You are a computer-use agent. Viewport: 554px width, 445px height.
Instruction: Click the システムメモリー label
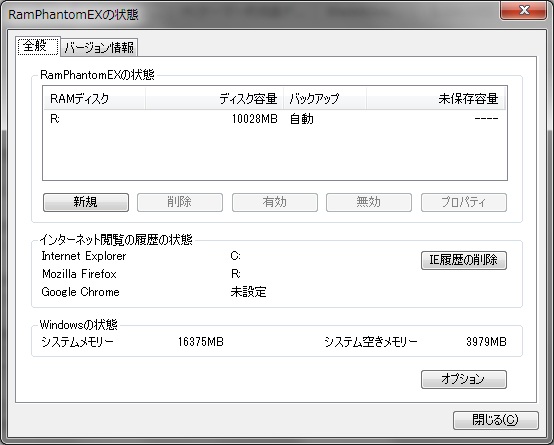(77, 342)
